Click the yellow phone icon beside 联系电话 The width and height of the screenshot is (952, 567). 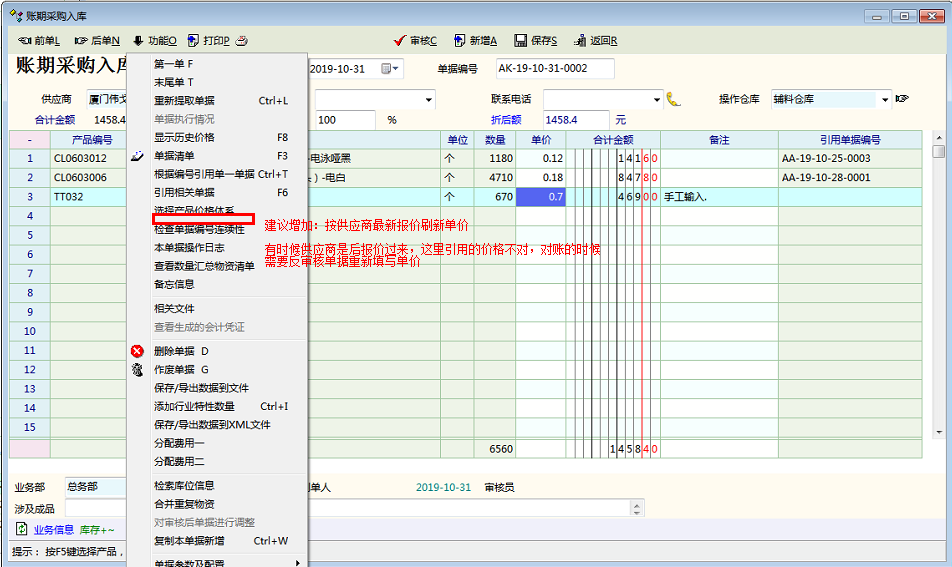click(673, 99)
